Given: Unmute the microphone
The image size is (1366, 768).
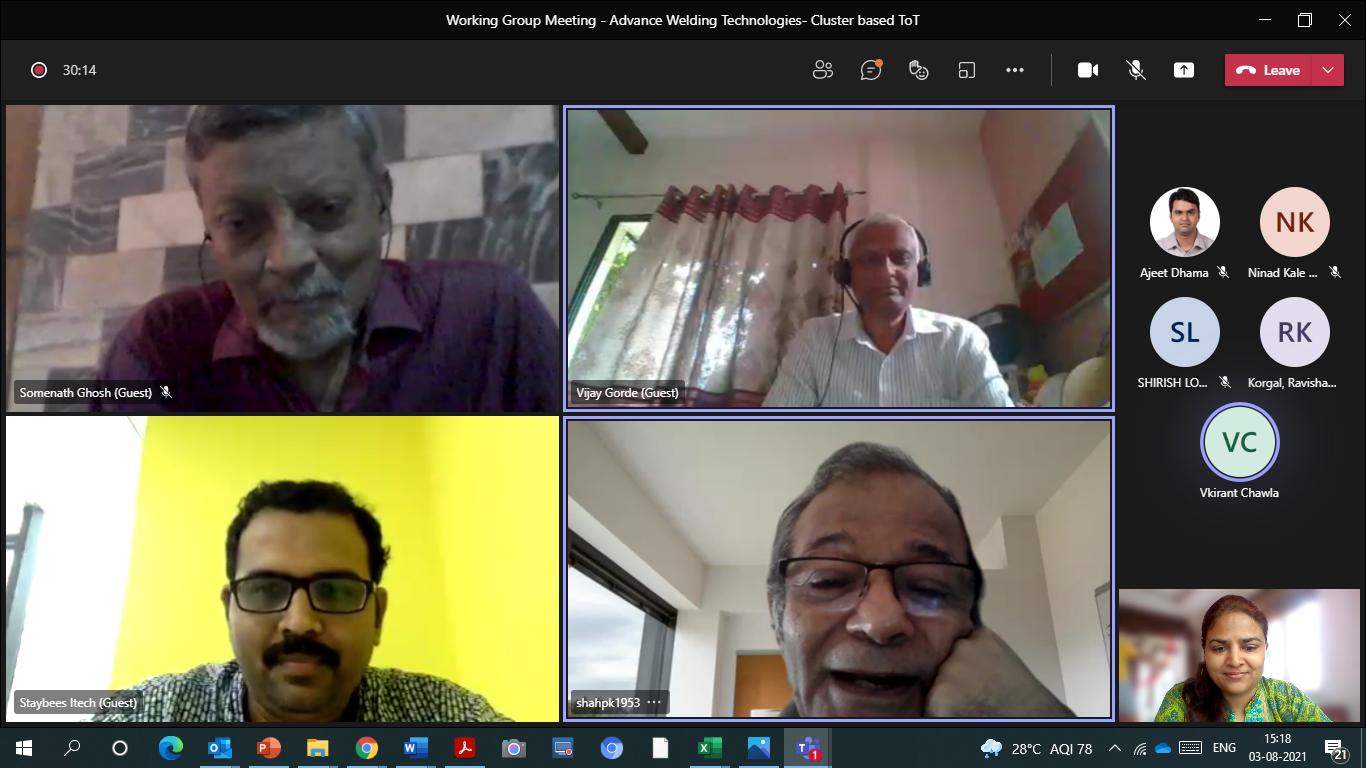Looking at the screenshot, I should (1136, 70).
